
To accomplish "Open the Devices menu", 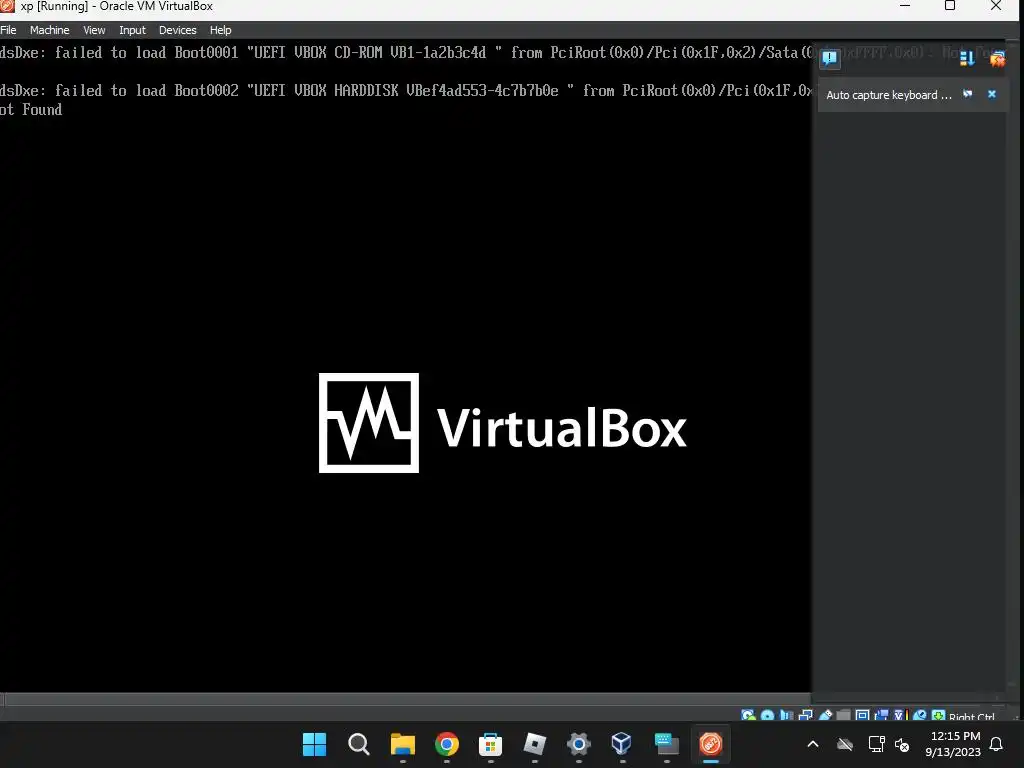I will pyautogui.click(x=177, y=30).
